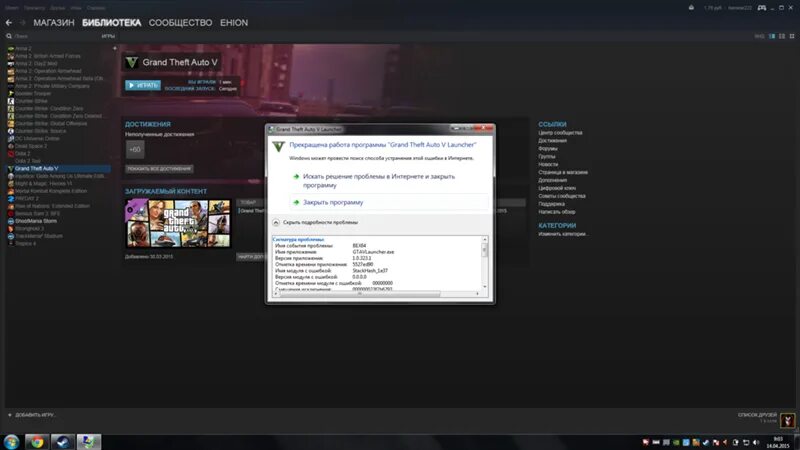The width and height of the screenshot is (800, 450).
Task: Click horizontal scrollbar in problem signature box
Action: point(360,294)
